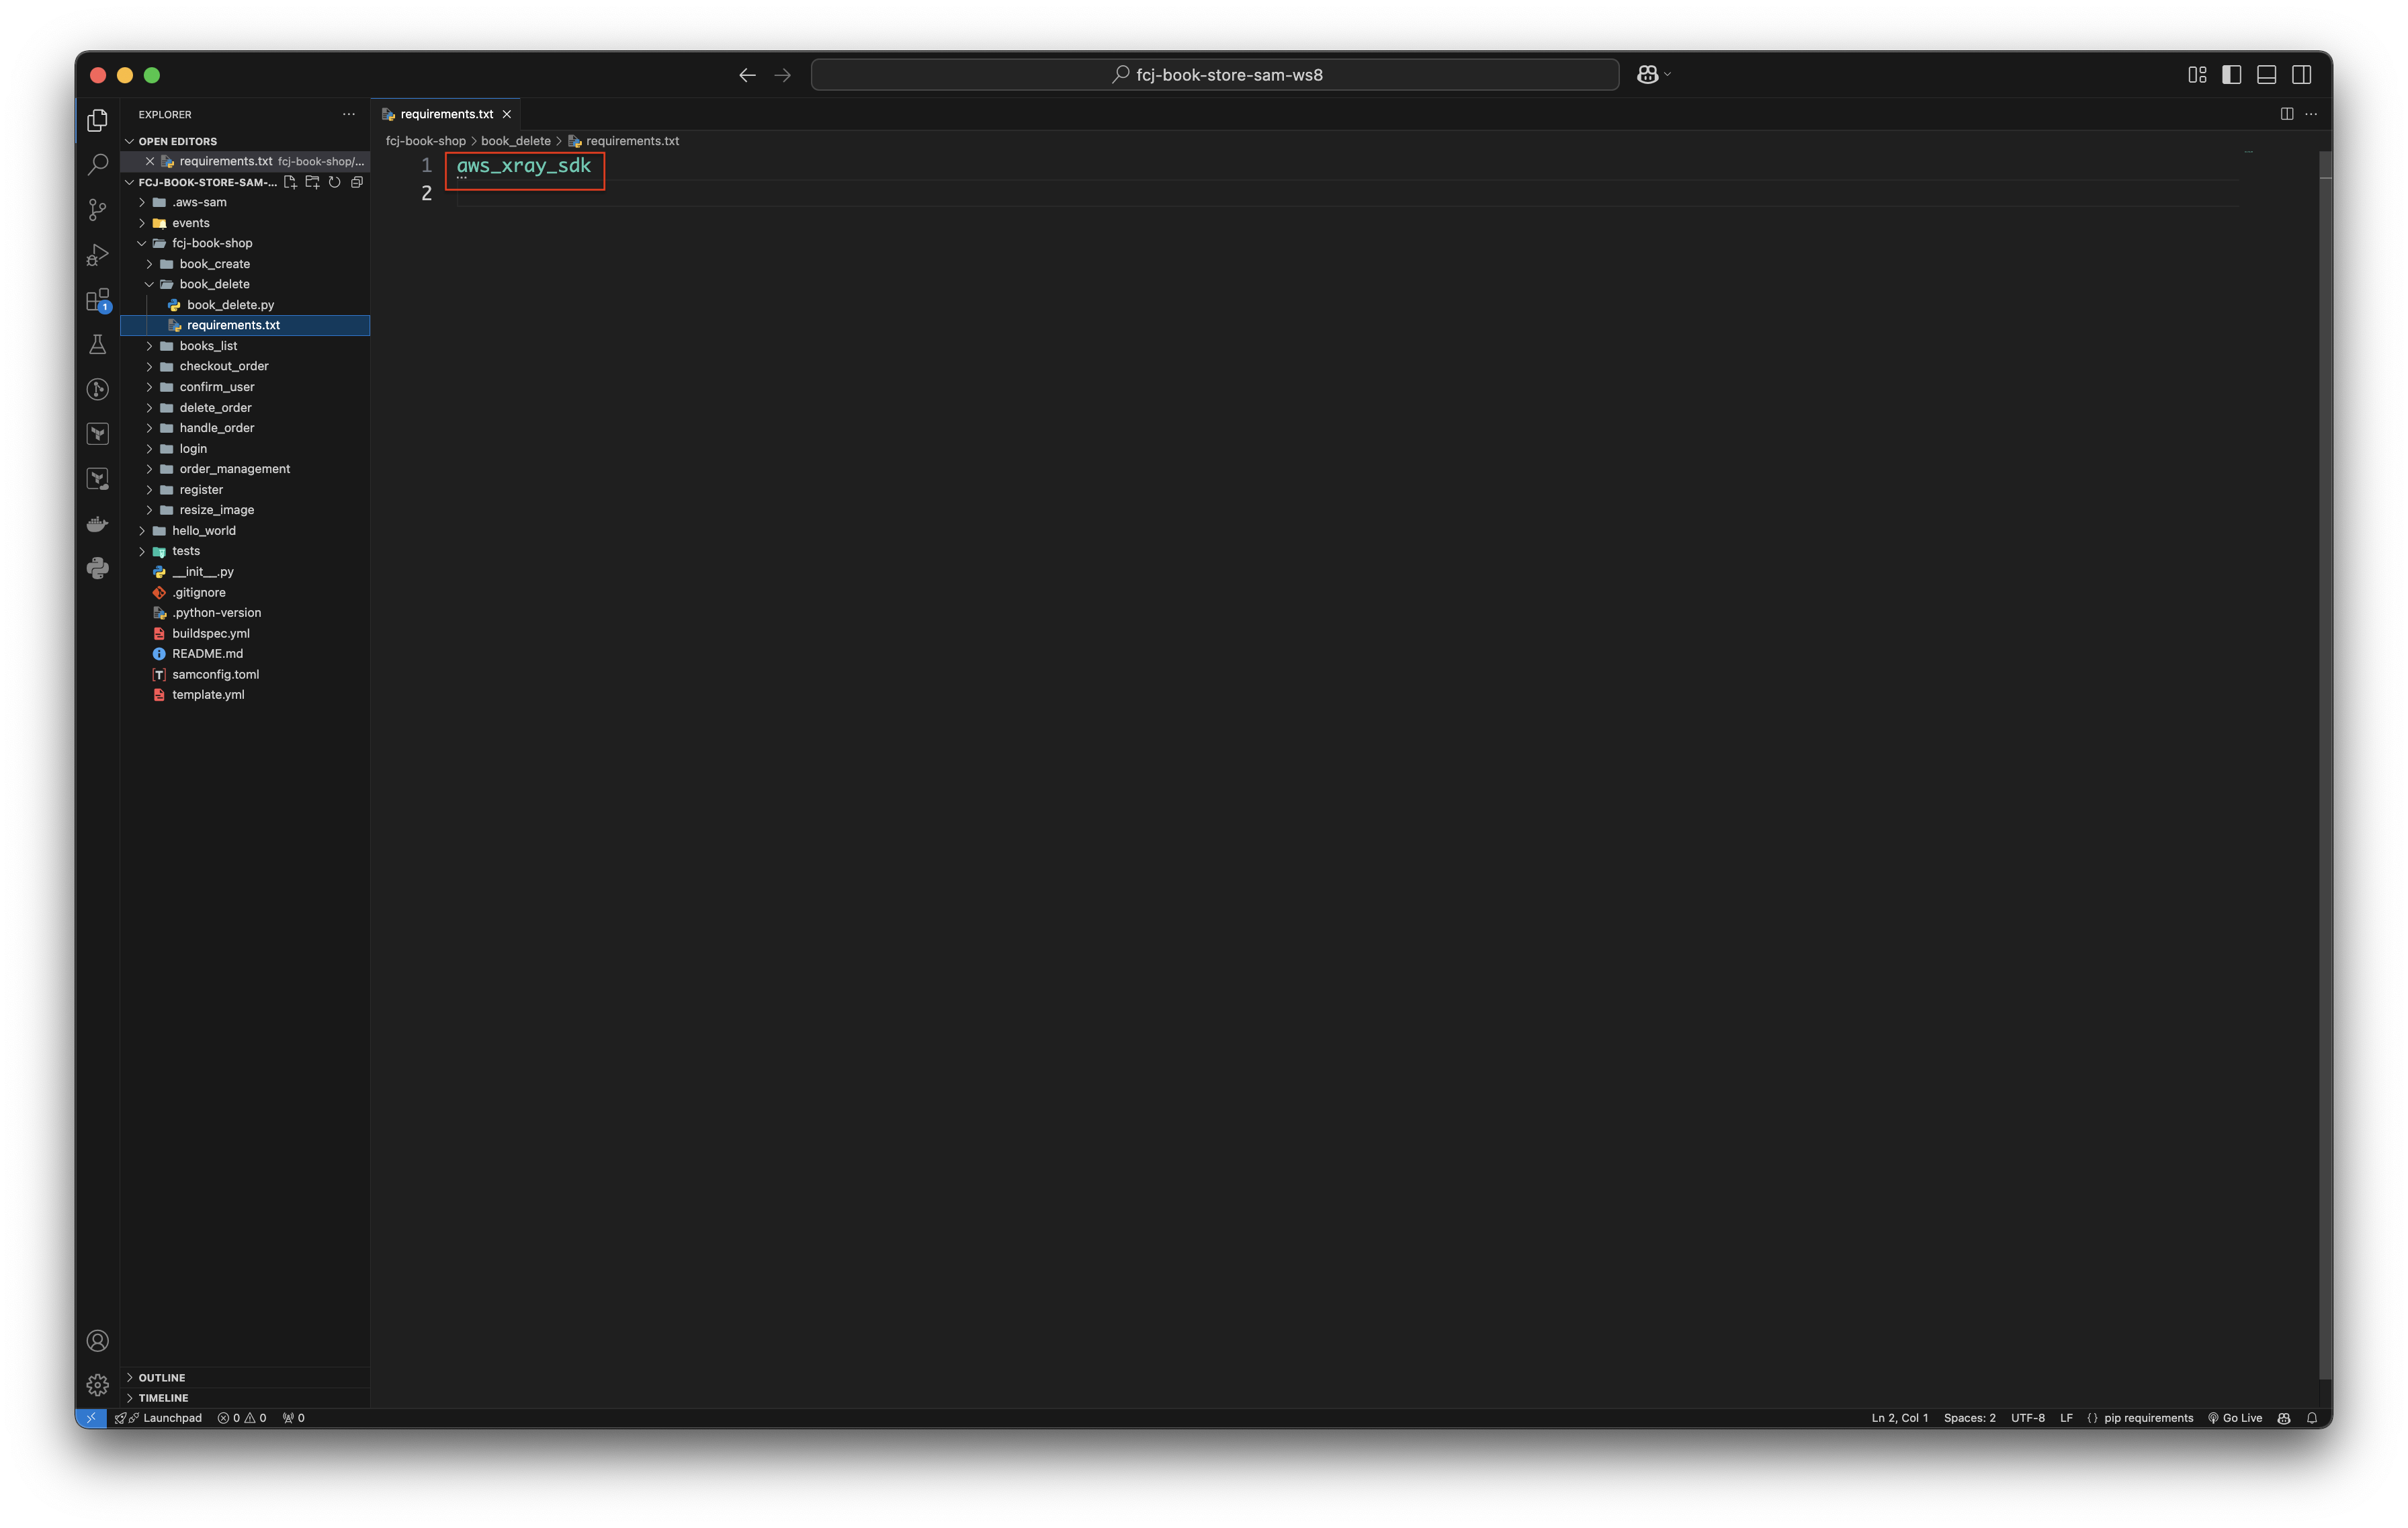Click fcj-book-shop in the breadcrumb
2408x1528 pixels.
click(x=426, y=141)
